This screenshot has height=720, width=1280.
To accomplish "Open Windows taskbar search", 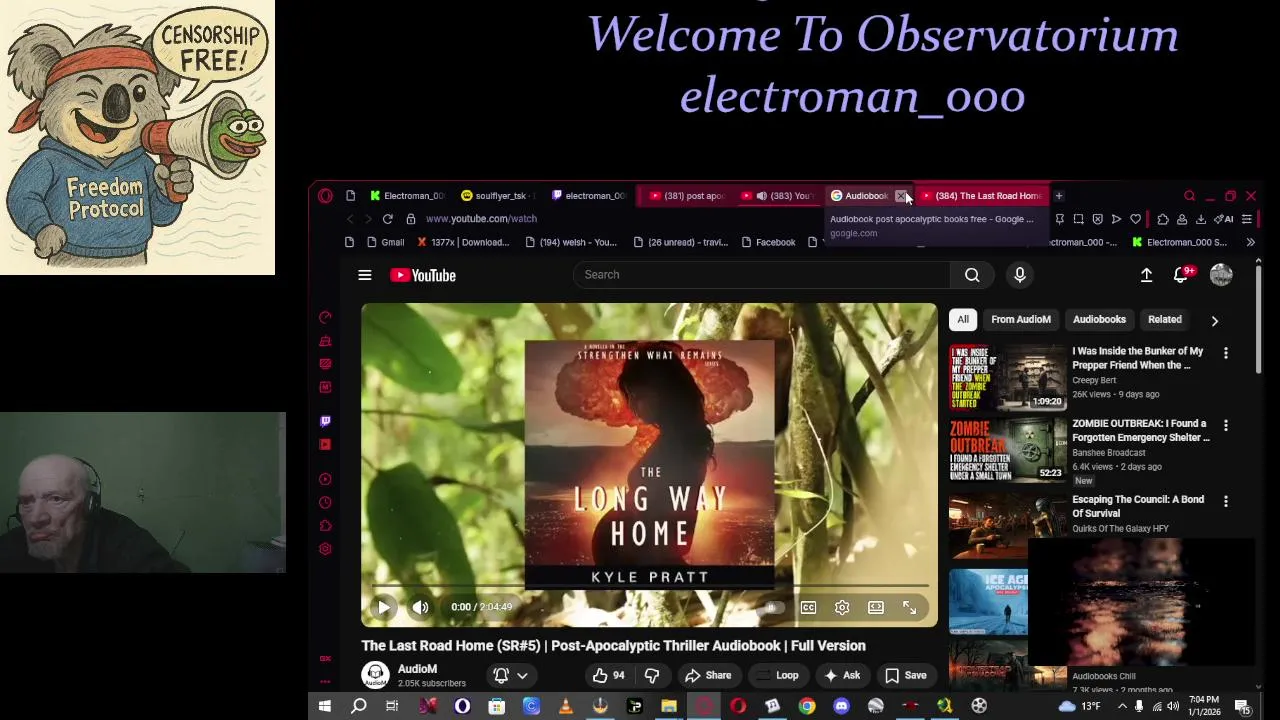I will pos(358,707).
